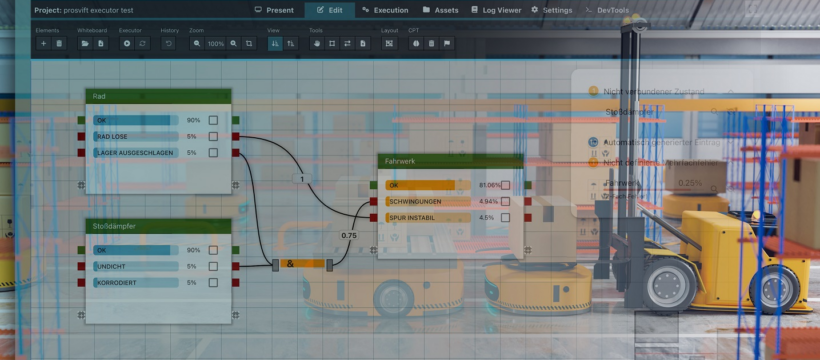Start the executor with the play icon
The height and width of the screenshot is (360, 820).
coord(127,43)
